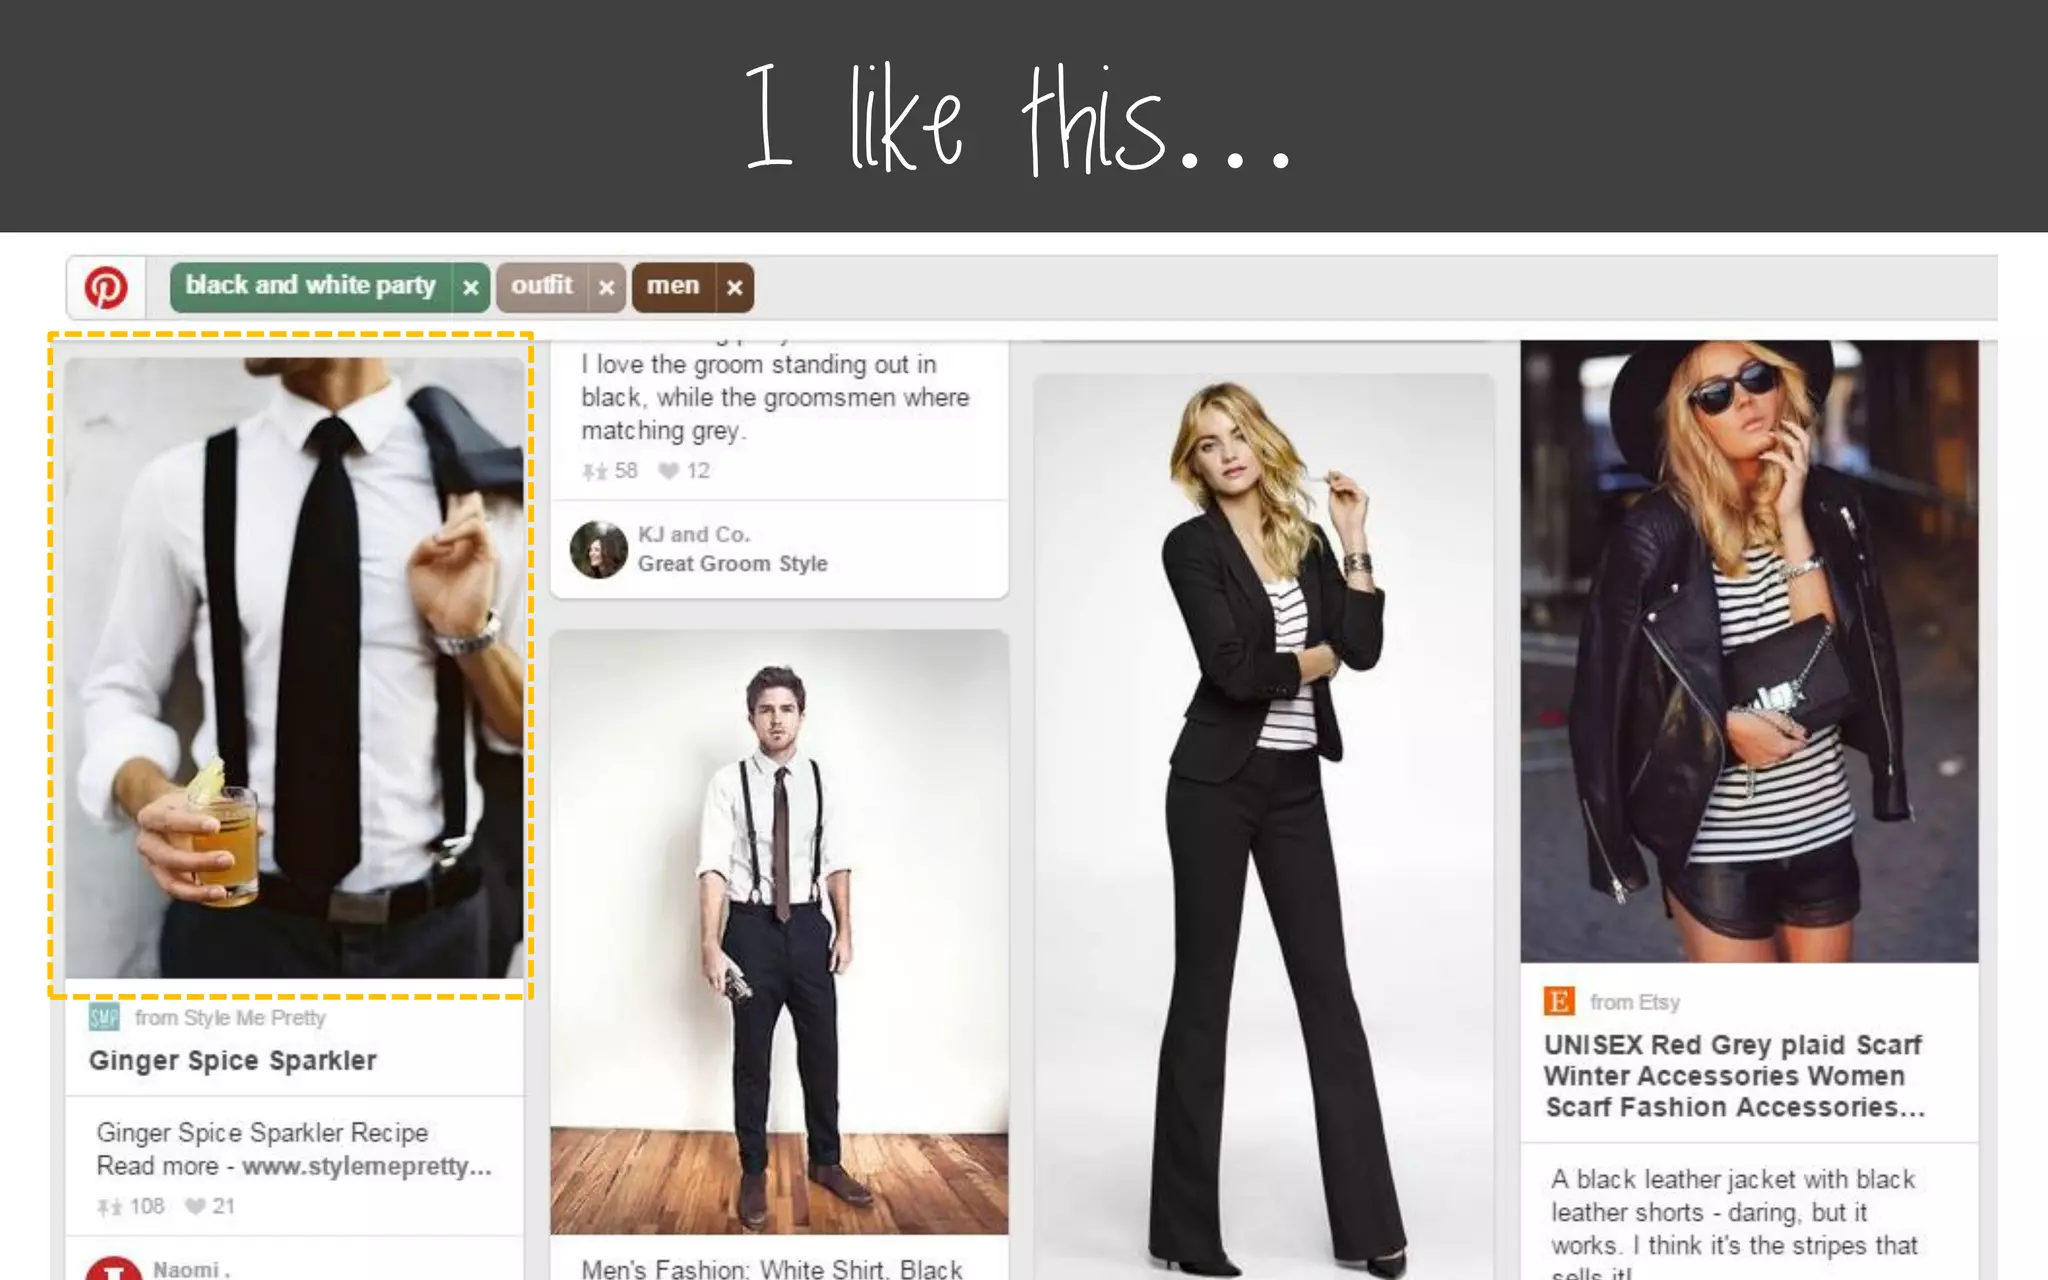Click the Pinterest logo icon
The width and height of the screenshot is (2048, 1280).
[106, 288]
